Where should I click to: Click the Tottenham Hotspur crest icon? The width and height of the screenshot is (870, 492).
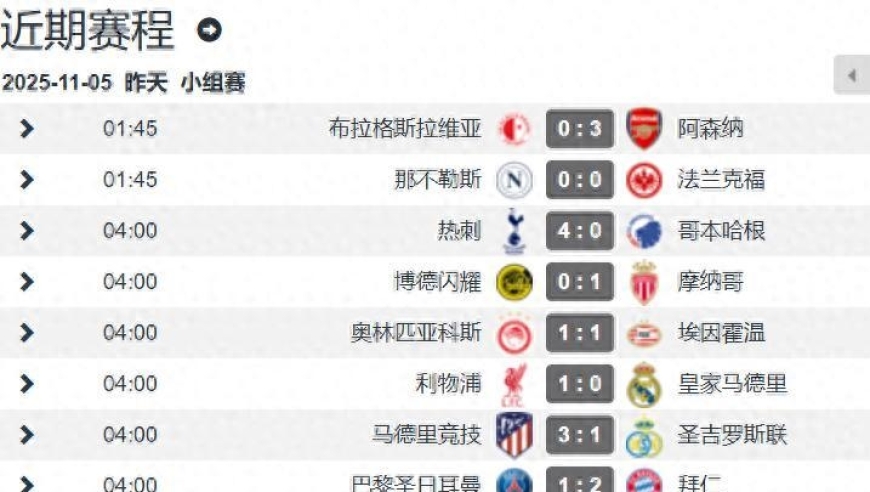point(514,231)
